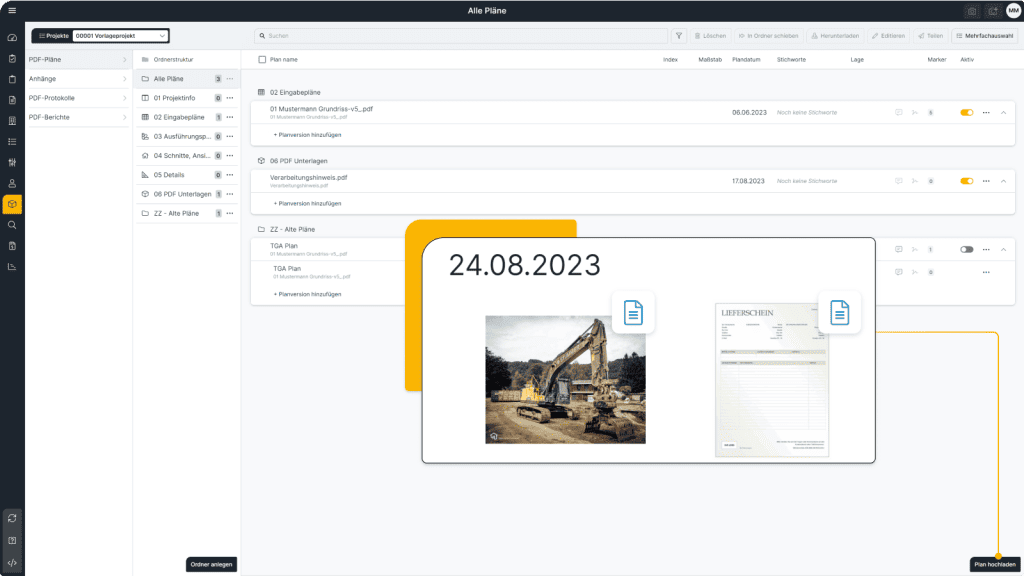The height and width of the screenshot is (576, 1024).
Task: Click the sync icon at the sidebar bottom
Action: [x=11, y=519]
